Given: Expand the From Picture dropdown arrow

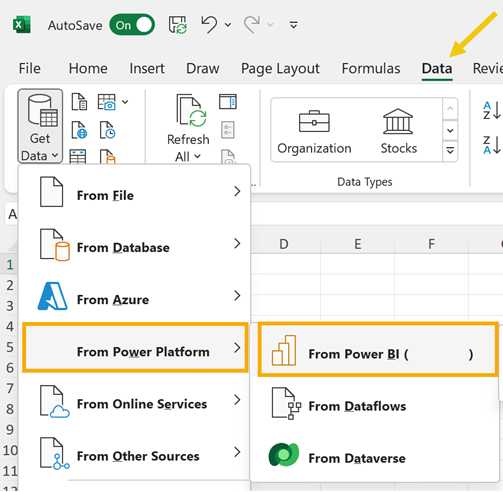Looking at the screenshot, I should [125, 102].
